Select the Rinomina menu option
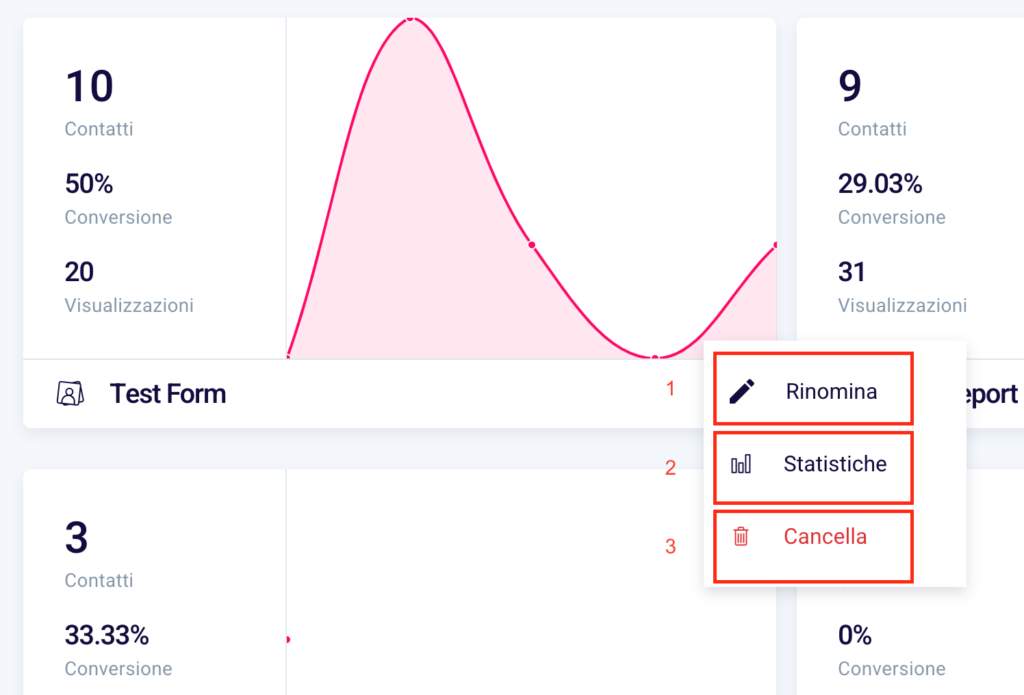Viewport: 1024px width, 695px height. point(813,389)
